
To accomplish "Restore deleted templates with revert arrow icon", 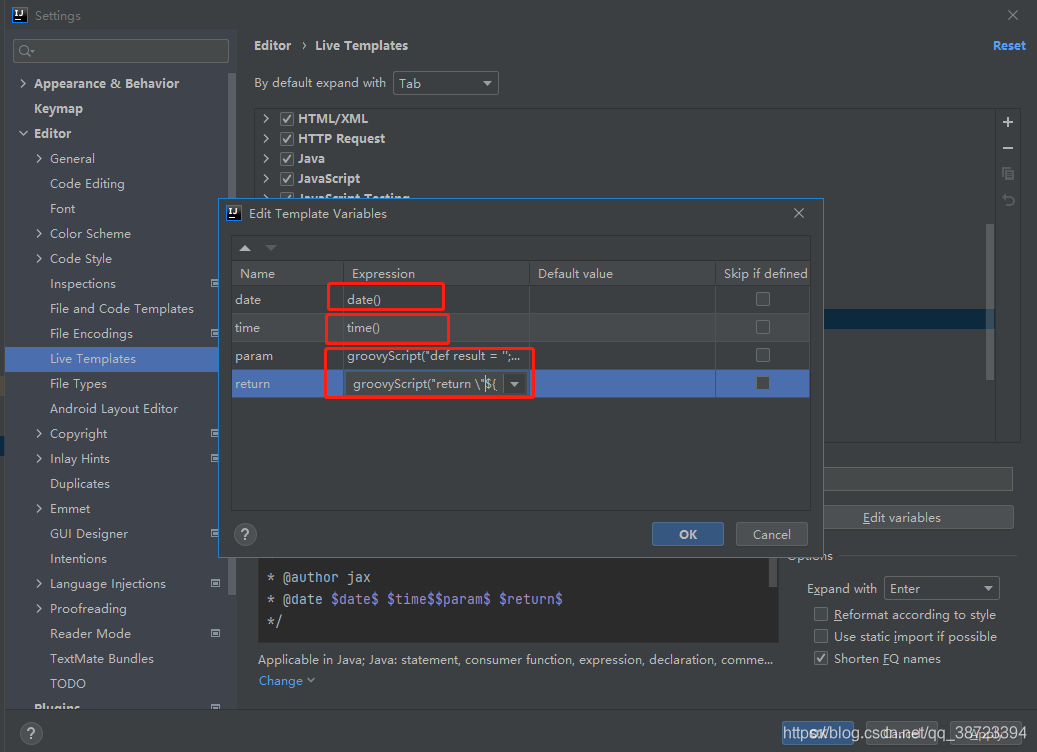I will (1007, 200).
